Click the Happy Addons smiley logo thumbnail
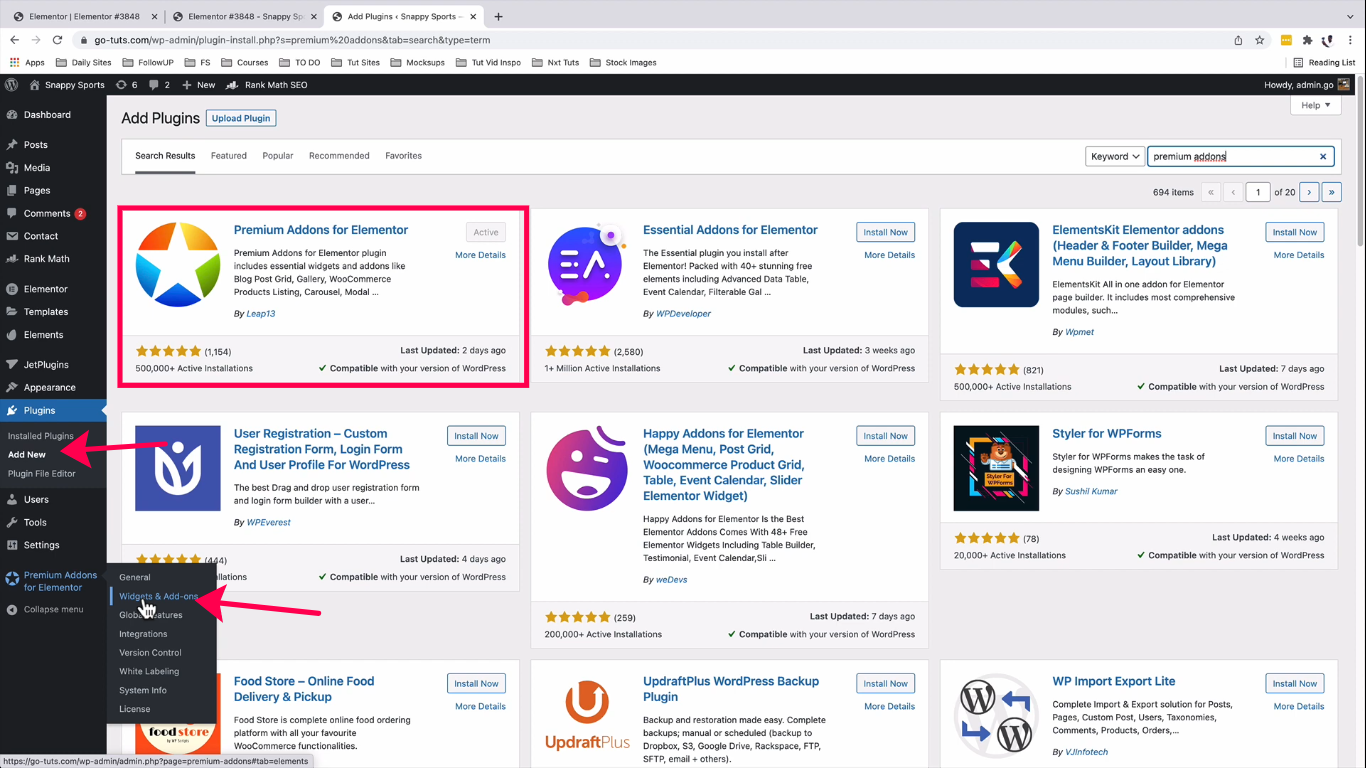Image resolution: width=1366 pixels, height=768 pixels. coord(588,469)
